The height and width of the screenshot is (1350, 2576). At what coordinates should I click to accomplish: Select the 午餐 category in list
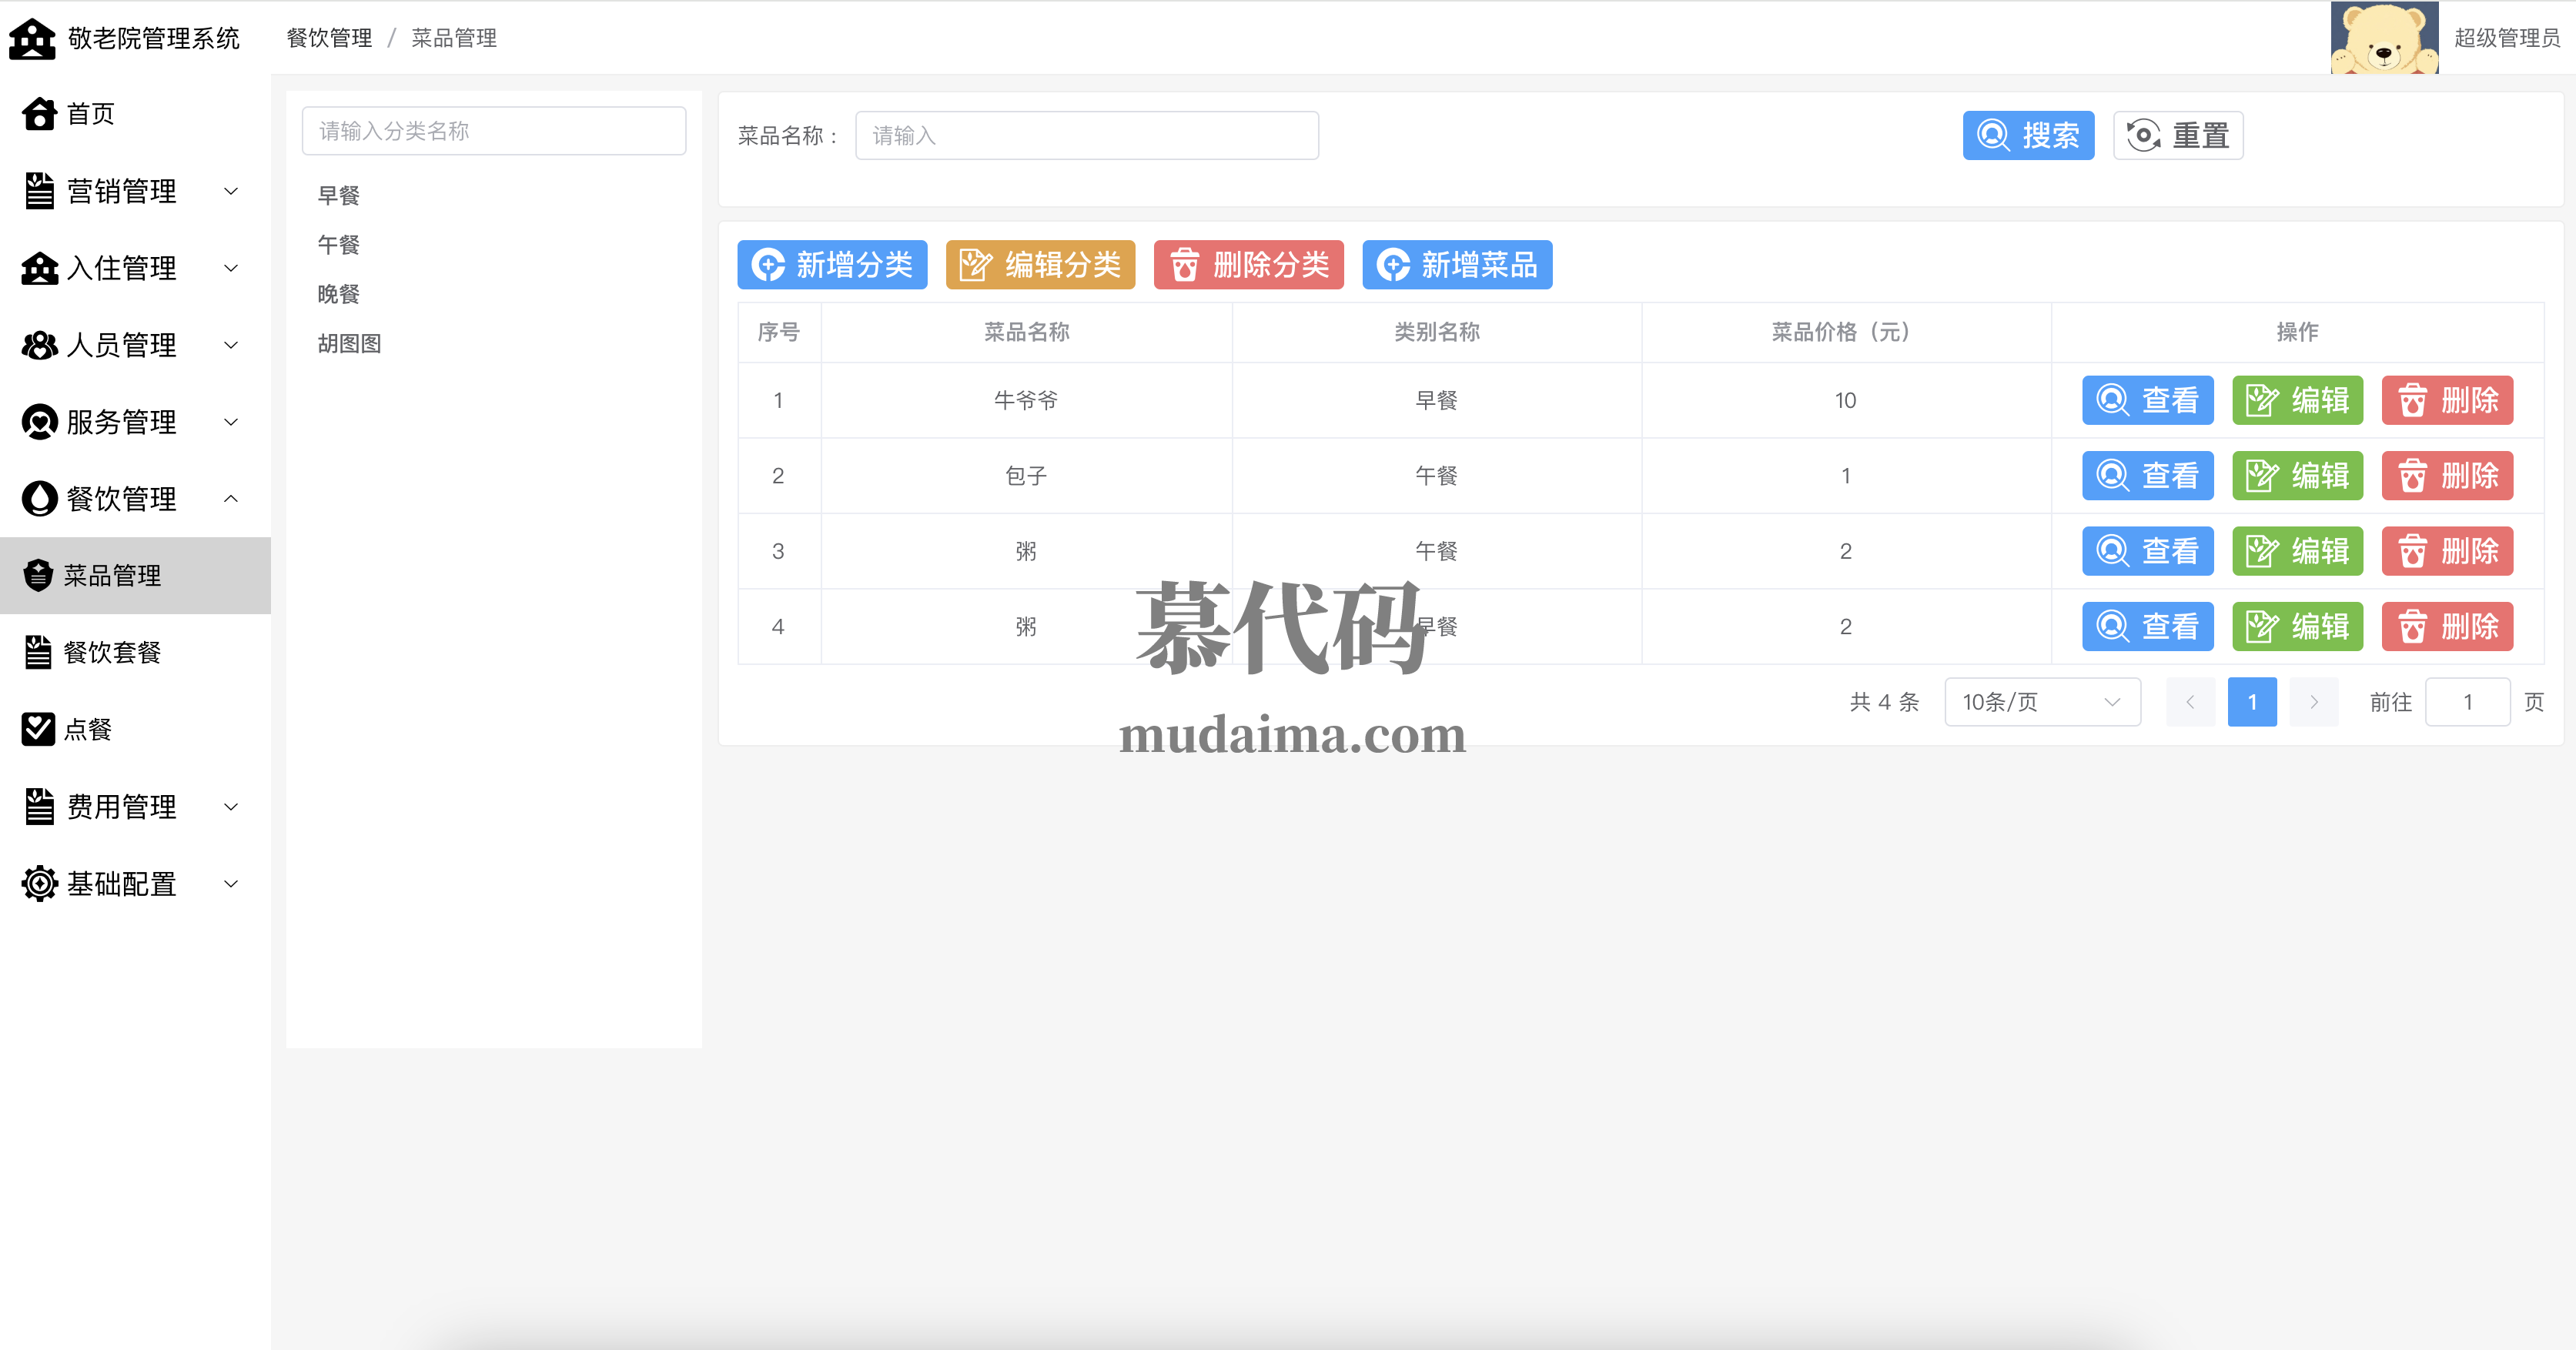coord(338,245)
